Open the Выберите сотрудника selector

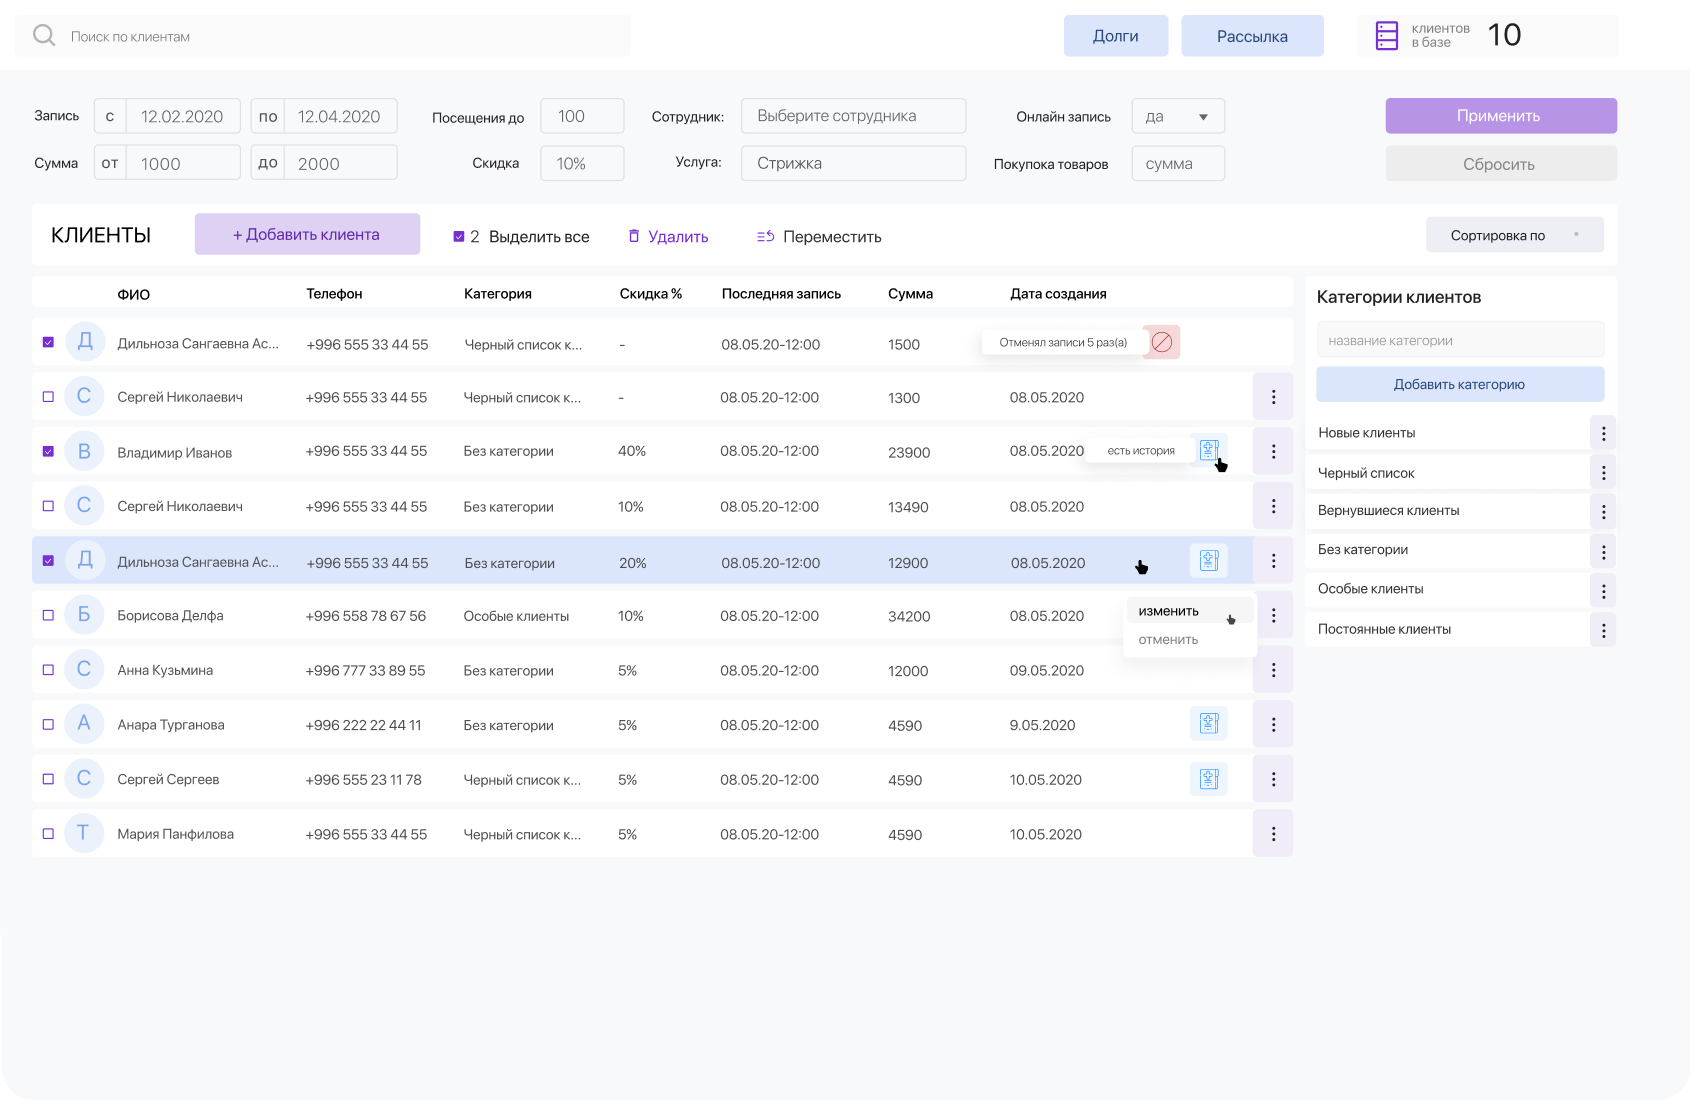click(853, 116)
